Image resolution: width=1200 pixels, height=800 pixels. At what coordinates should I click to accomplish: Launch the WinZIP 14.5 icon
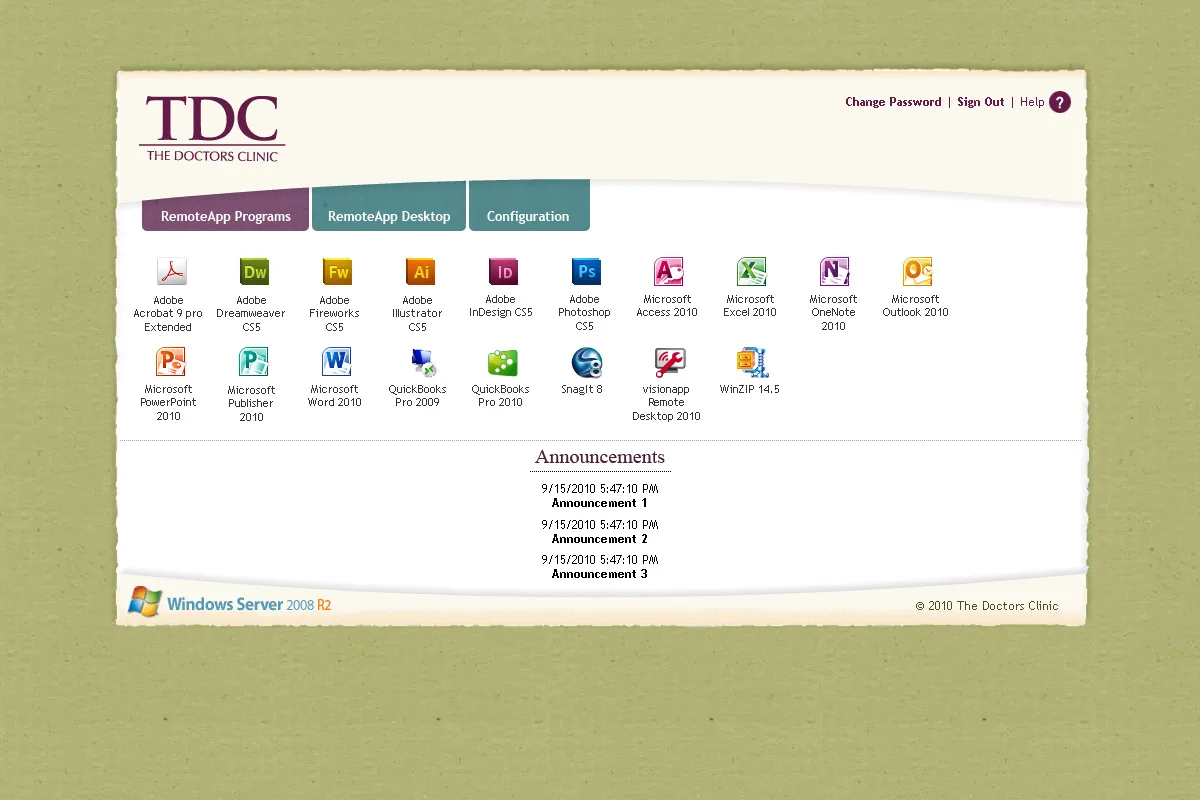[751, 362]
